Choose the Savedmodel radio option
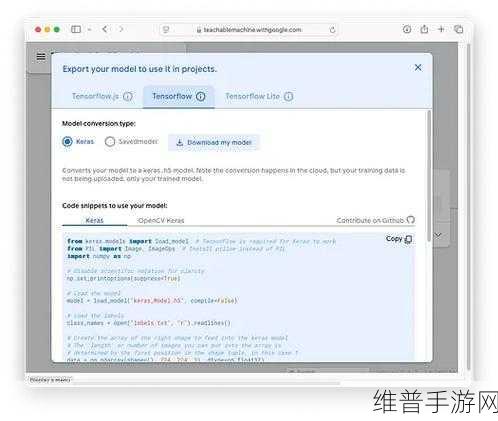The image size is (498, 421). 110,142
